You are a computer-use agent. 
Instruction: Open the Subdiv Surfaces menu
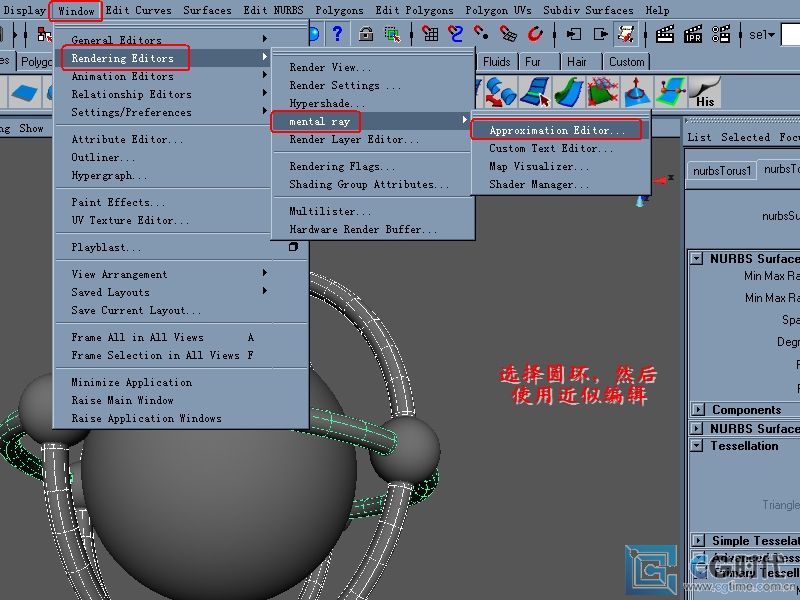[x=588, y=10]
